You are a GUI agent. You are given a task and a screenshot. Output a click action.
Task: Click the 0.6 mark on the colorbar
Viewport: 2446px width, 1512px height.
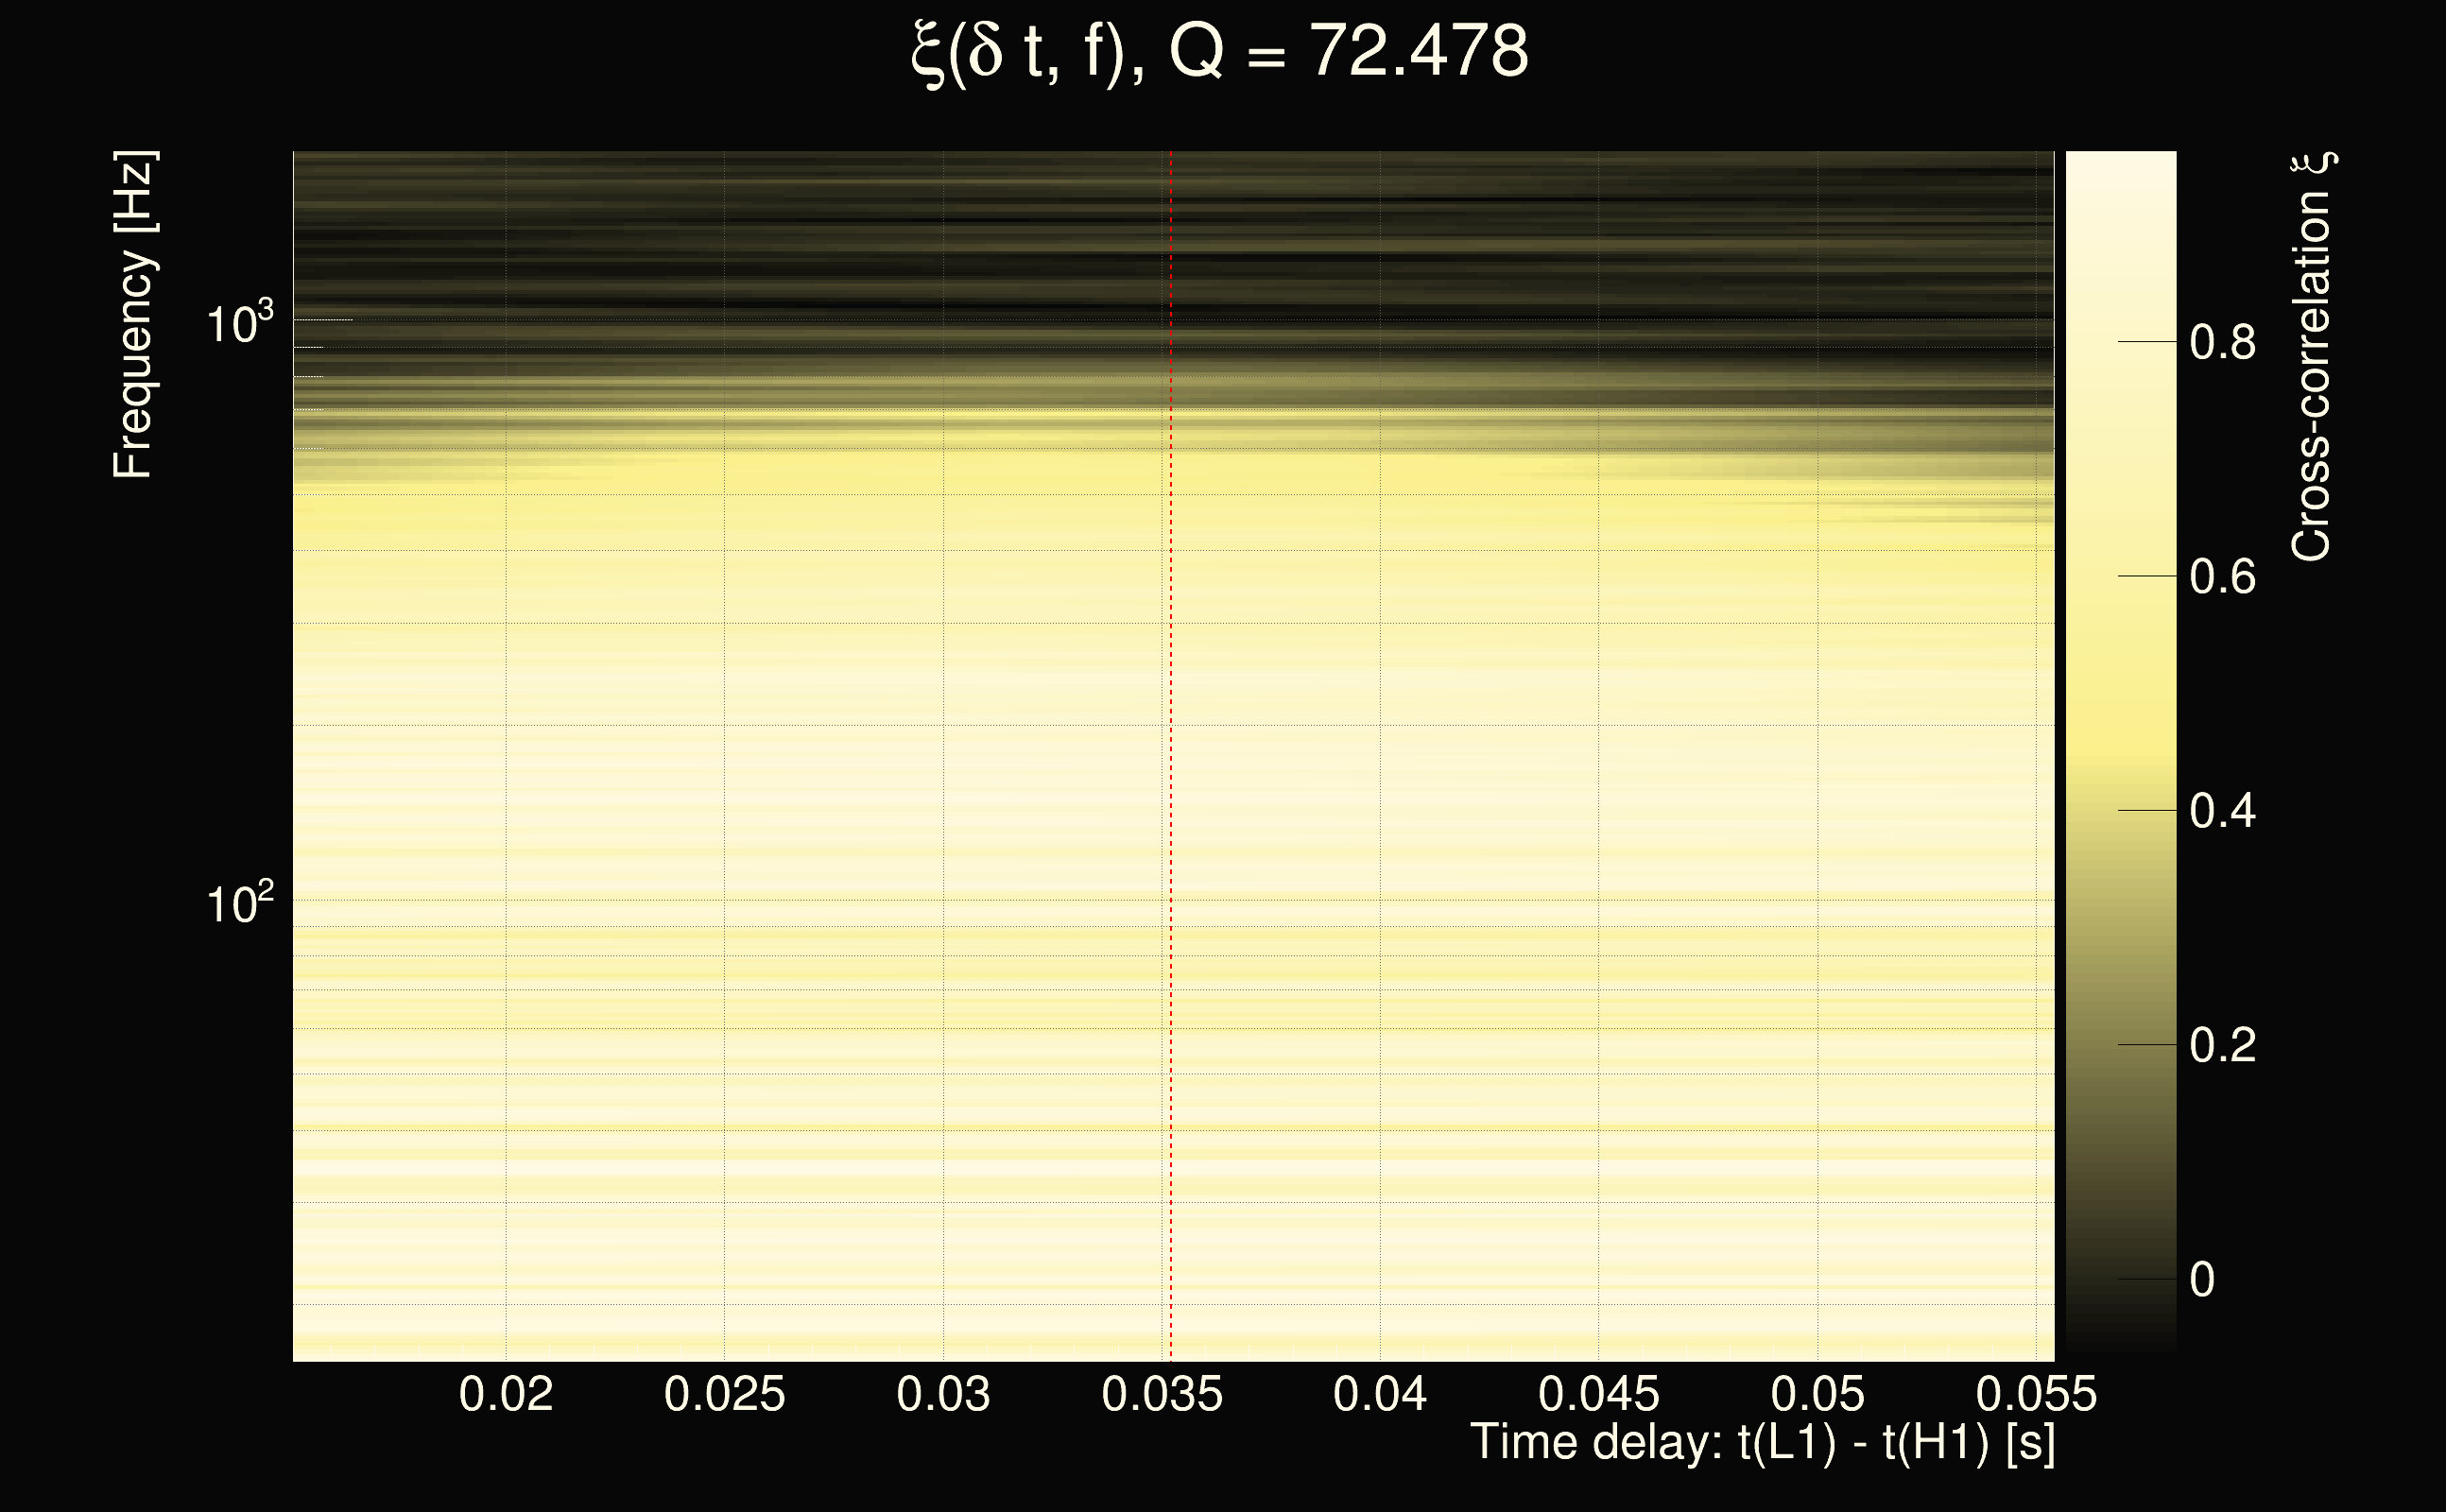(2222, 577)
